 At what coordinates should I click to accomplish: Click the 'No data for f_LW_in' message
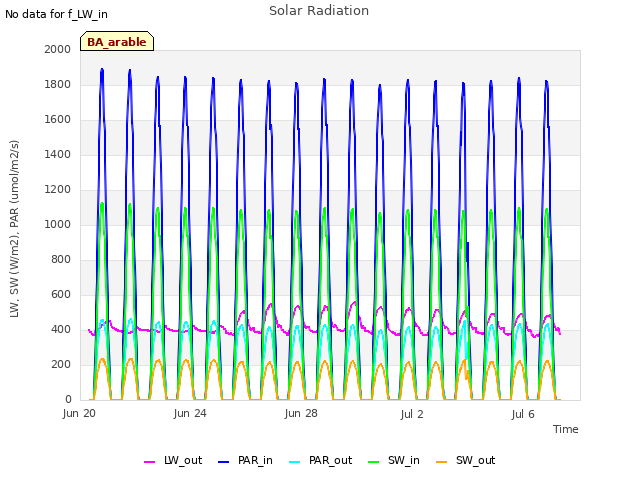56,14
